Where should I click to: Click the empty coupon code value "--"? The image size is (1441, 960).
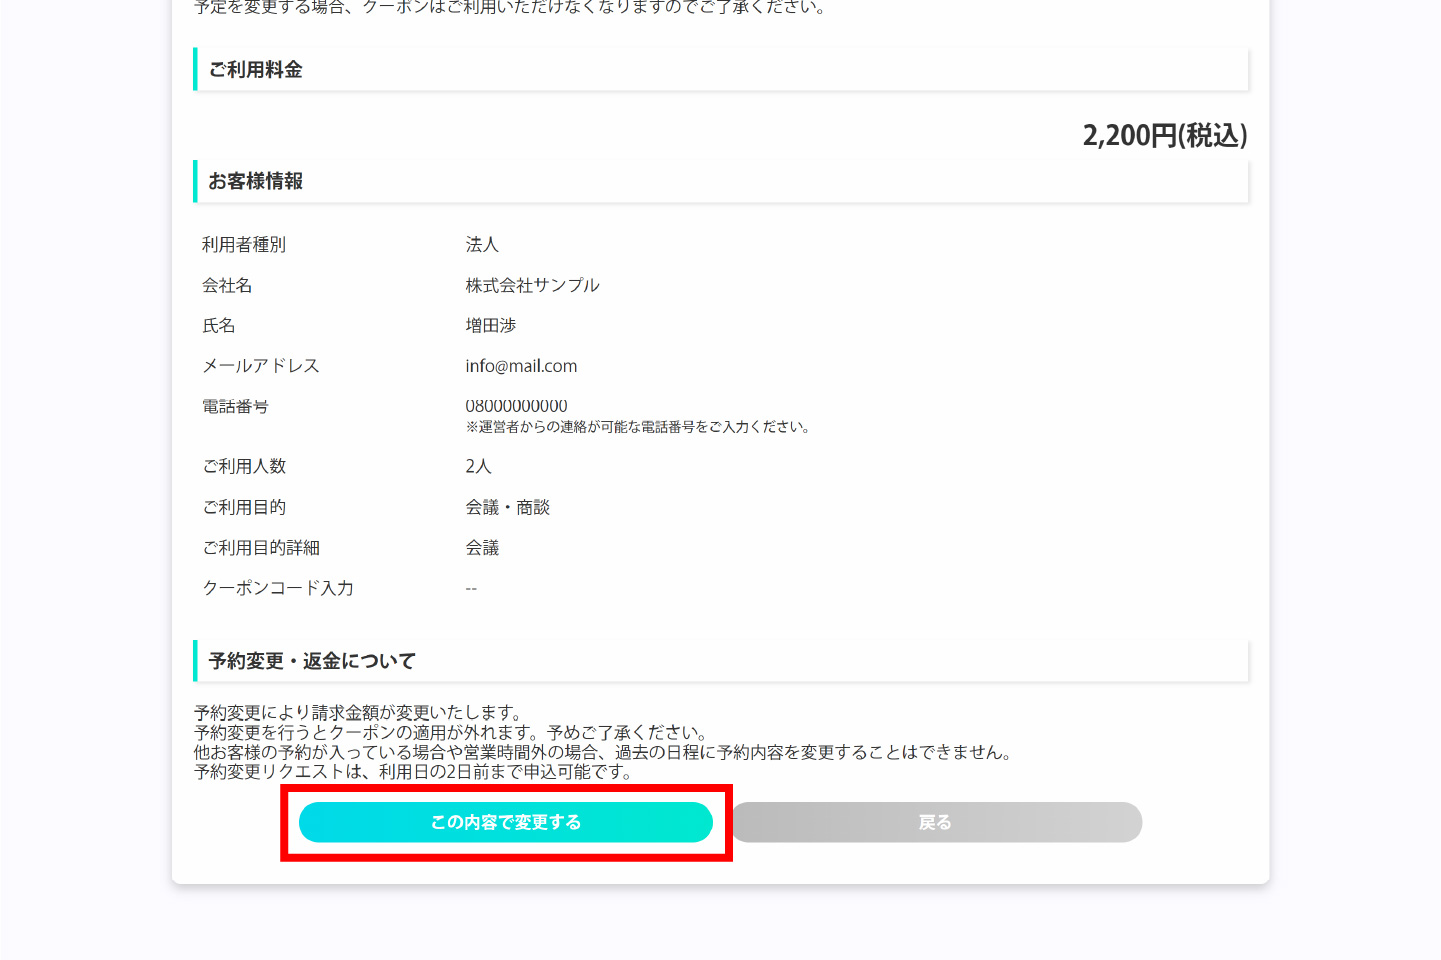[x=471, y=589]
